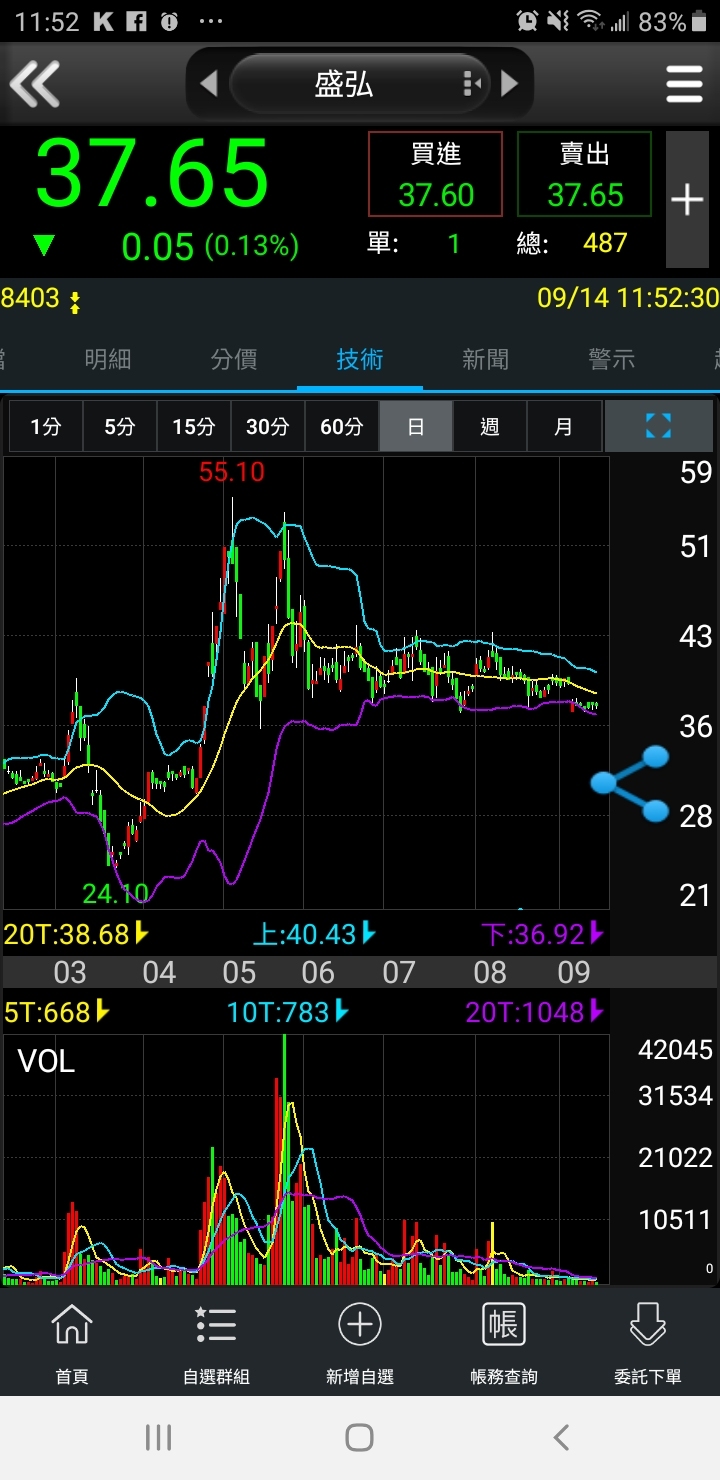
Task: Expand the 5T:668 volume setting
Action: pyautogui.click(x=56, y=1012)
